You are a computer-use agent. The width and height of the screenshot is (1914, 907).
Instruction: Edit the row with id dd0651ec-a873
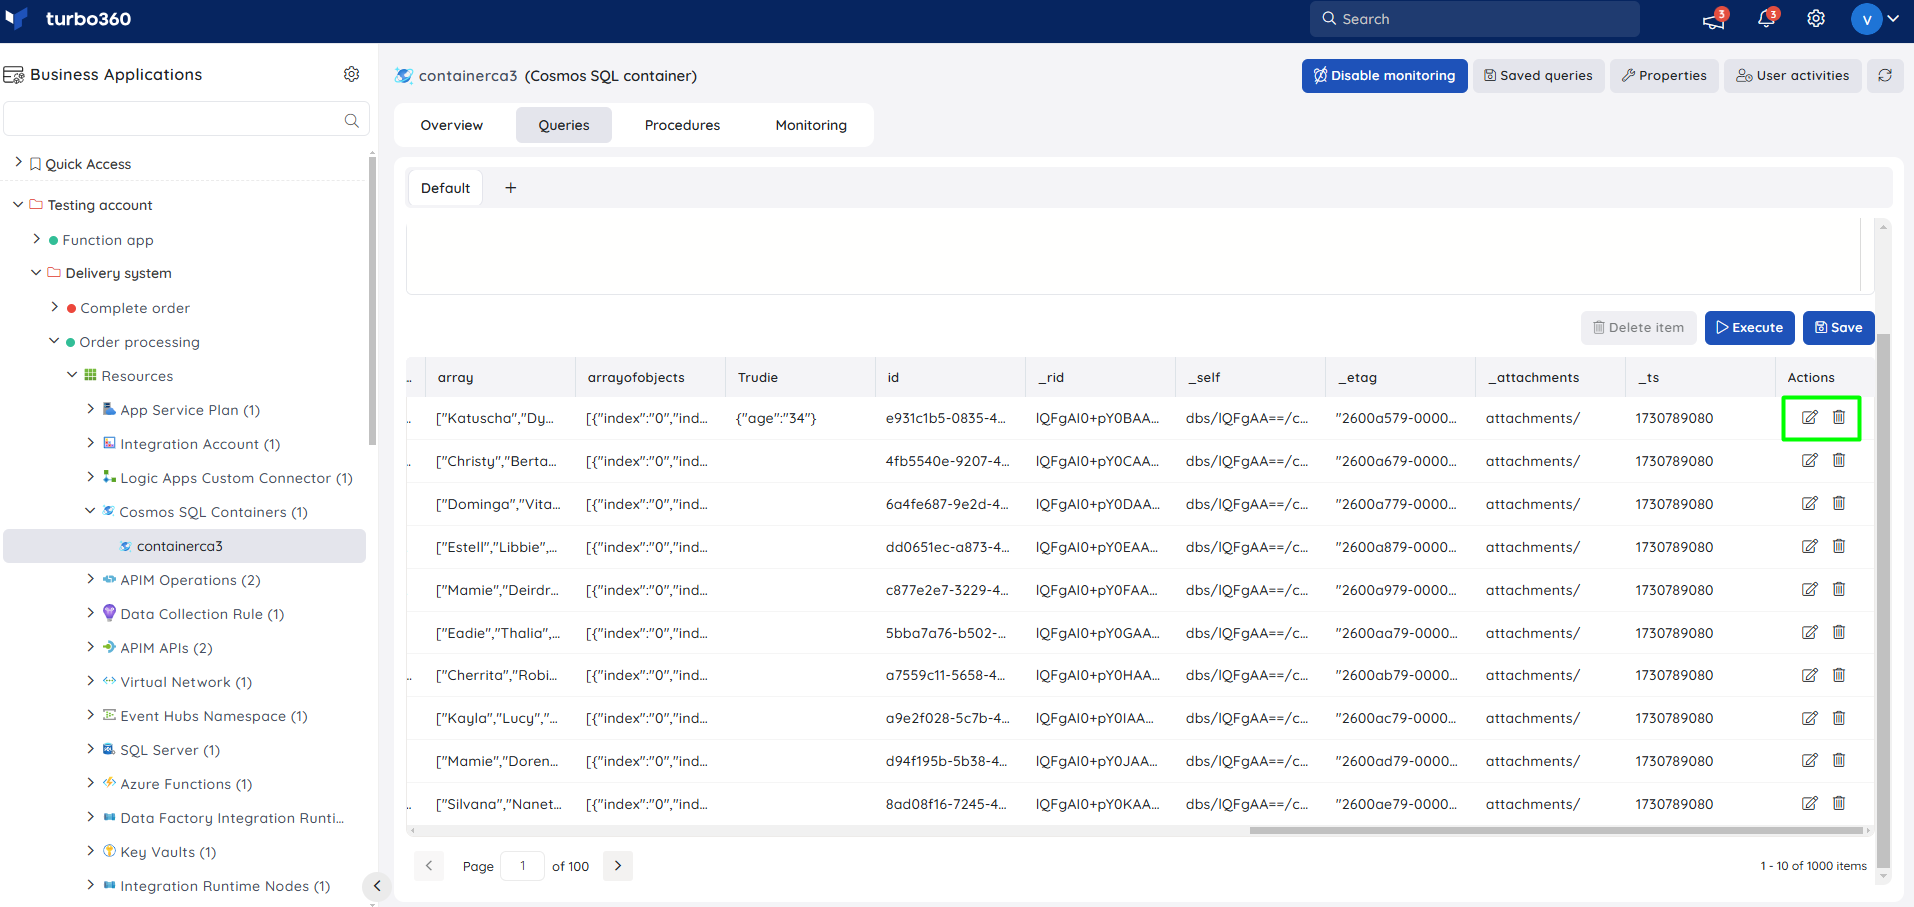click(x=1810, y=547)
